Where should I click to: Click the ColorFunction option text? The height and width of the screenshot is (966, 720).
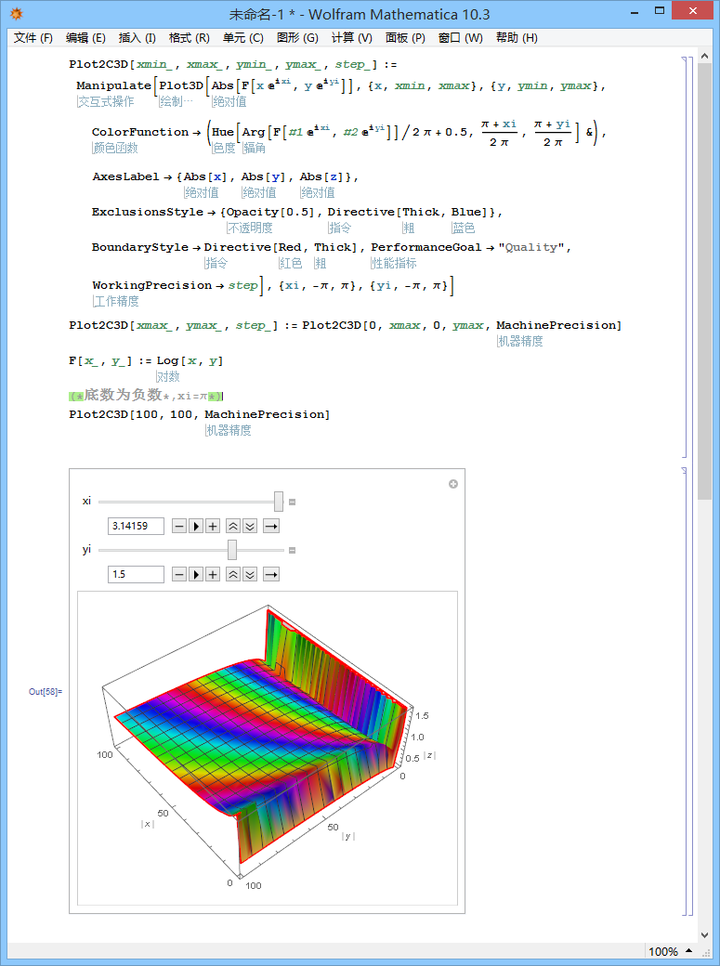(x=140, y=132)
